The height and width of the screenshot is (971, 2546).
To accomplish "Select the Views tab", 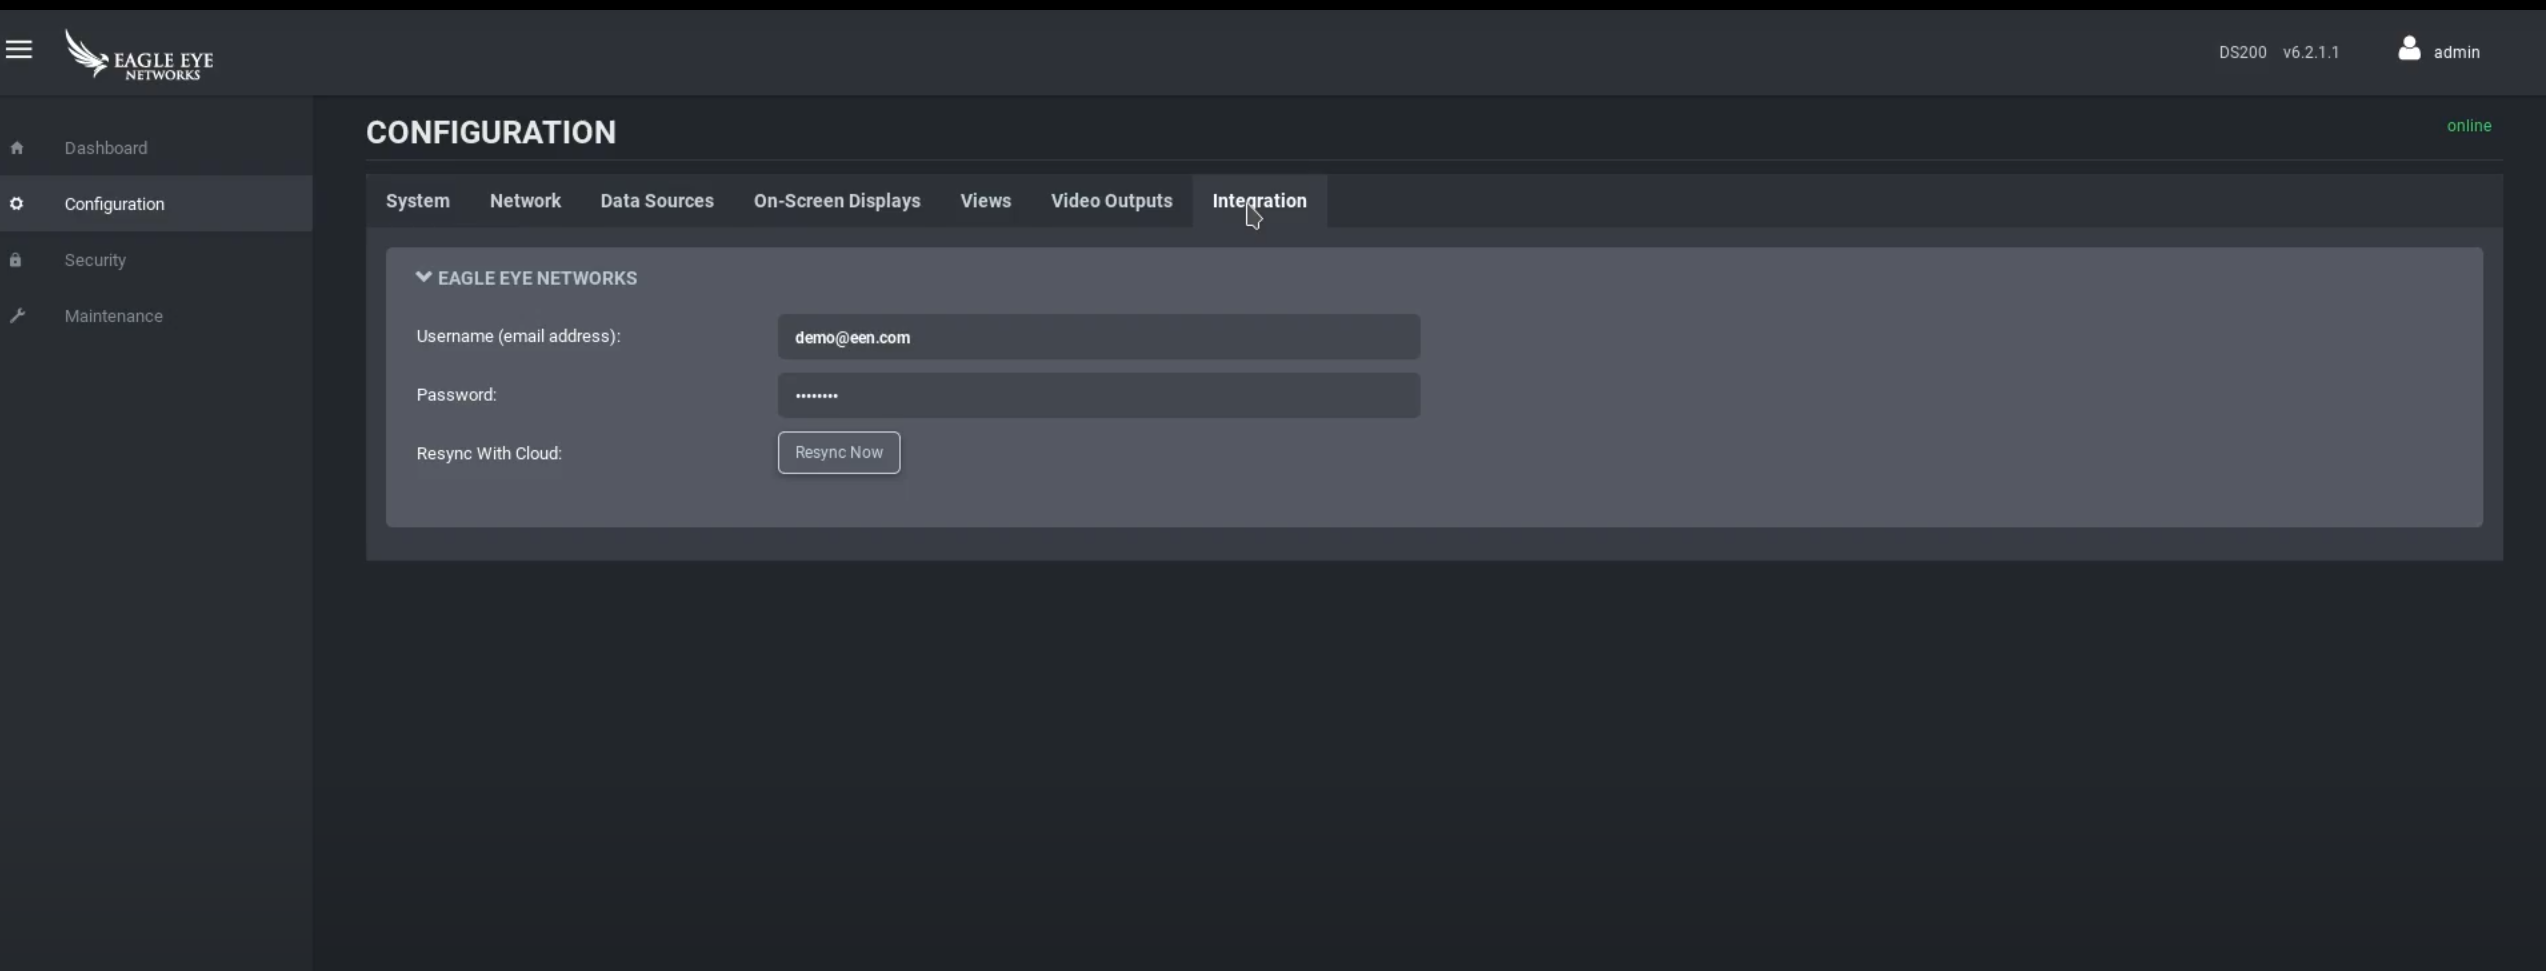I will [986, 201].
